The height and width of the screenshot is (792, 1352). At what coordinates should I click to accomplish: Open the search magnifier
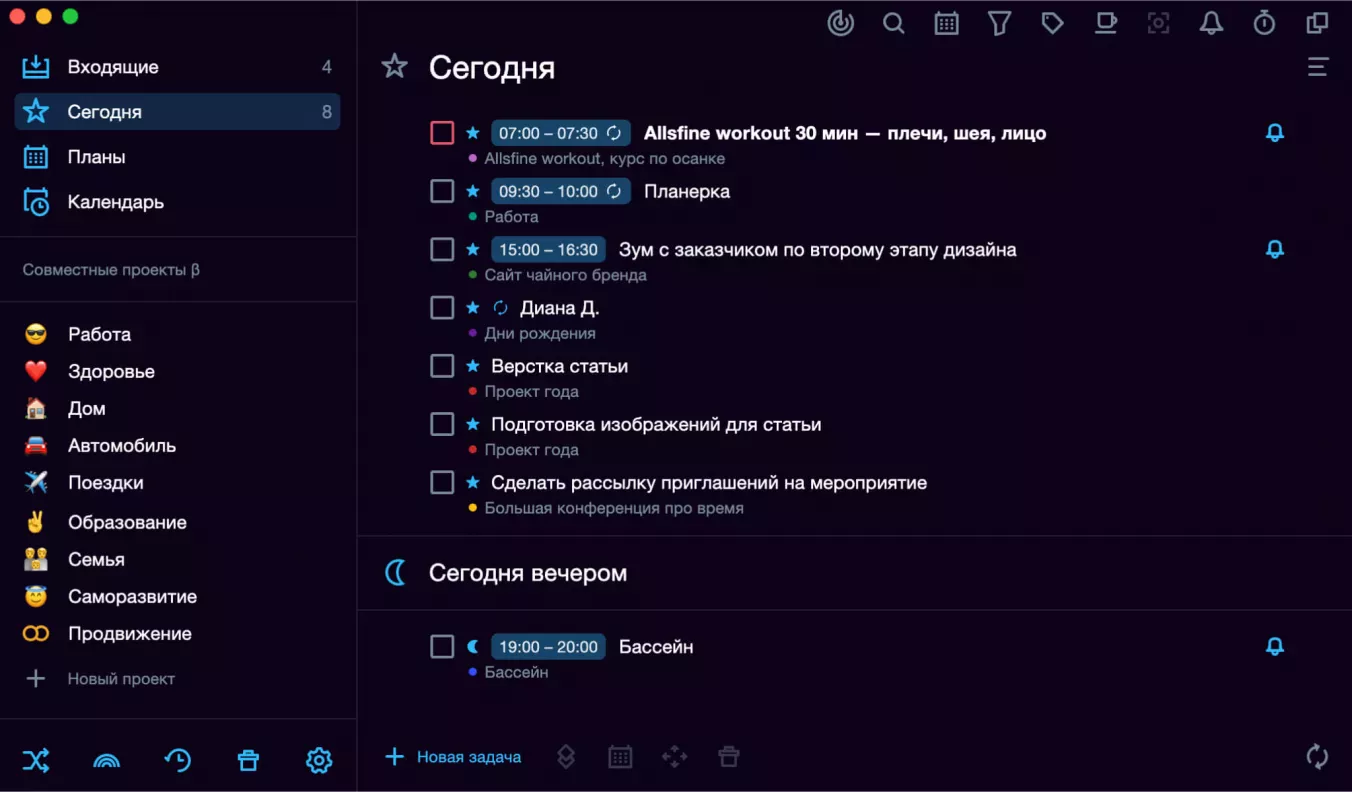click(x=894, y=23)
